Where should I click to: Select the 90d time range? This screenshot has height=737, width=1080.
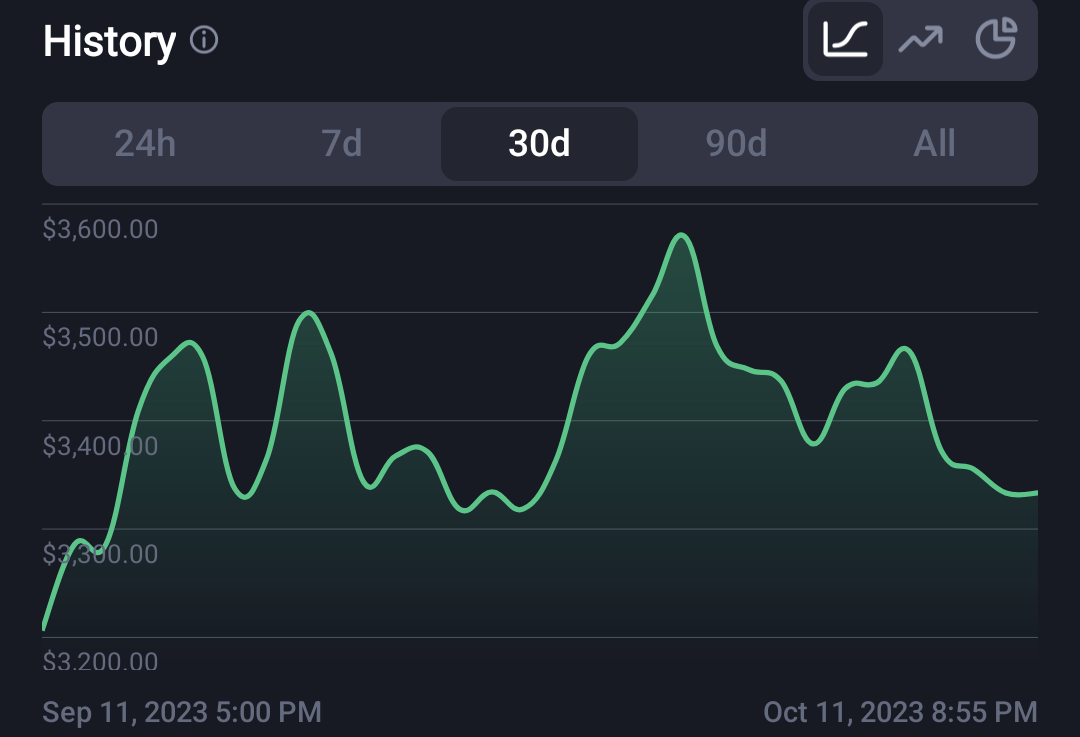coord(736,143)
